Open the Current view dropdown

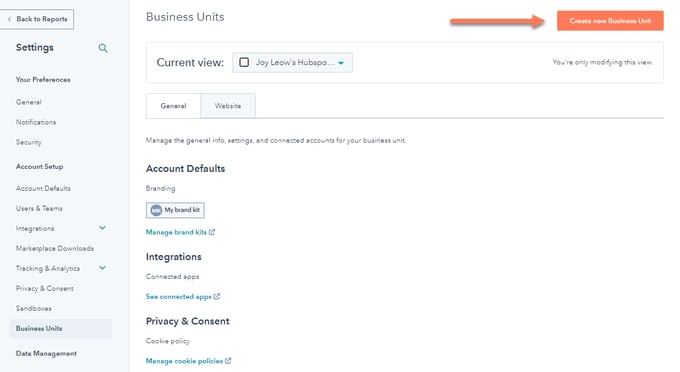292,62
